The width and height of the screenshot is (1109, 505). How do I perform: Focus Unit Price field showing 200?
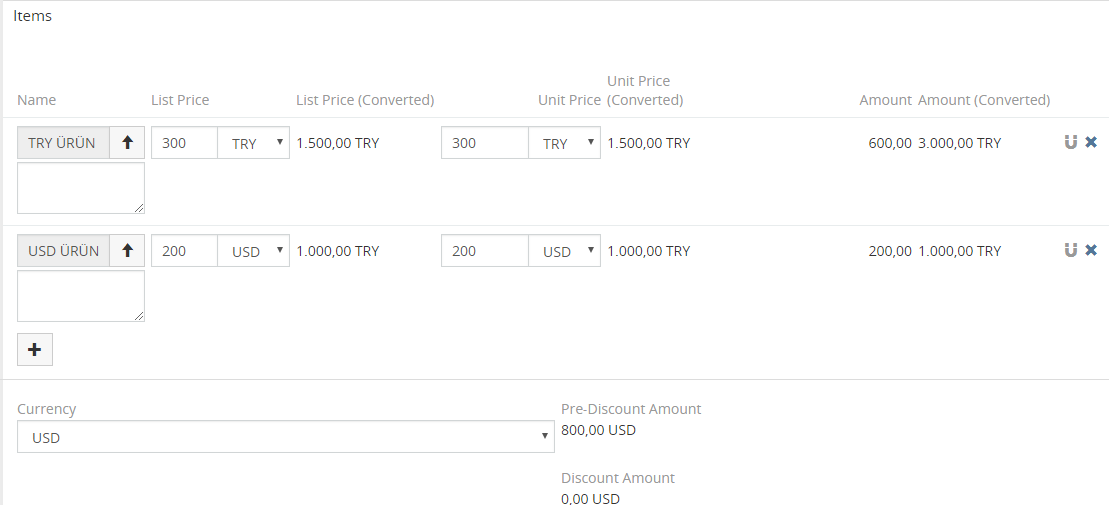click(x=484, y=251)
